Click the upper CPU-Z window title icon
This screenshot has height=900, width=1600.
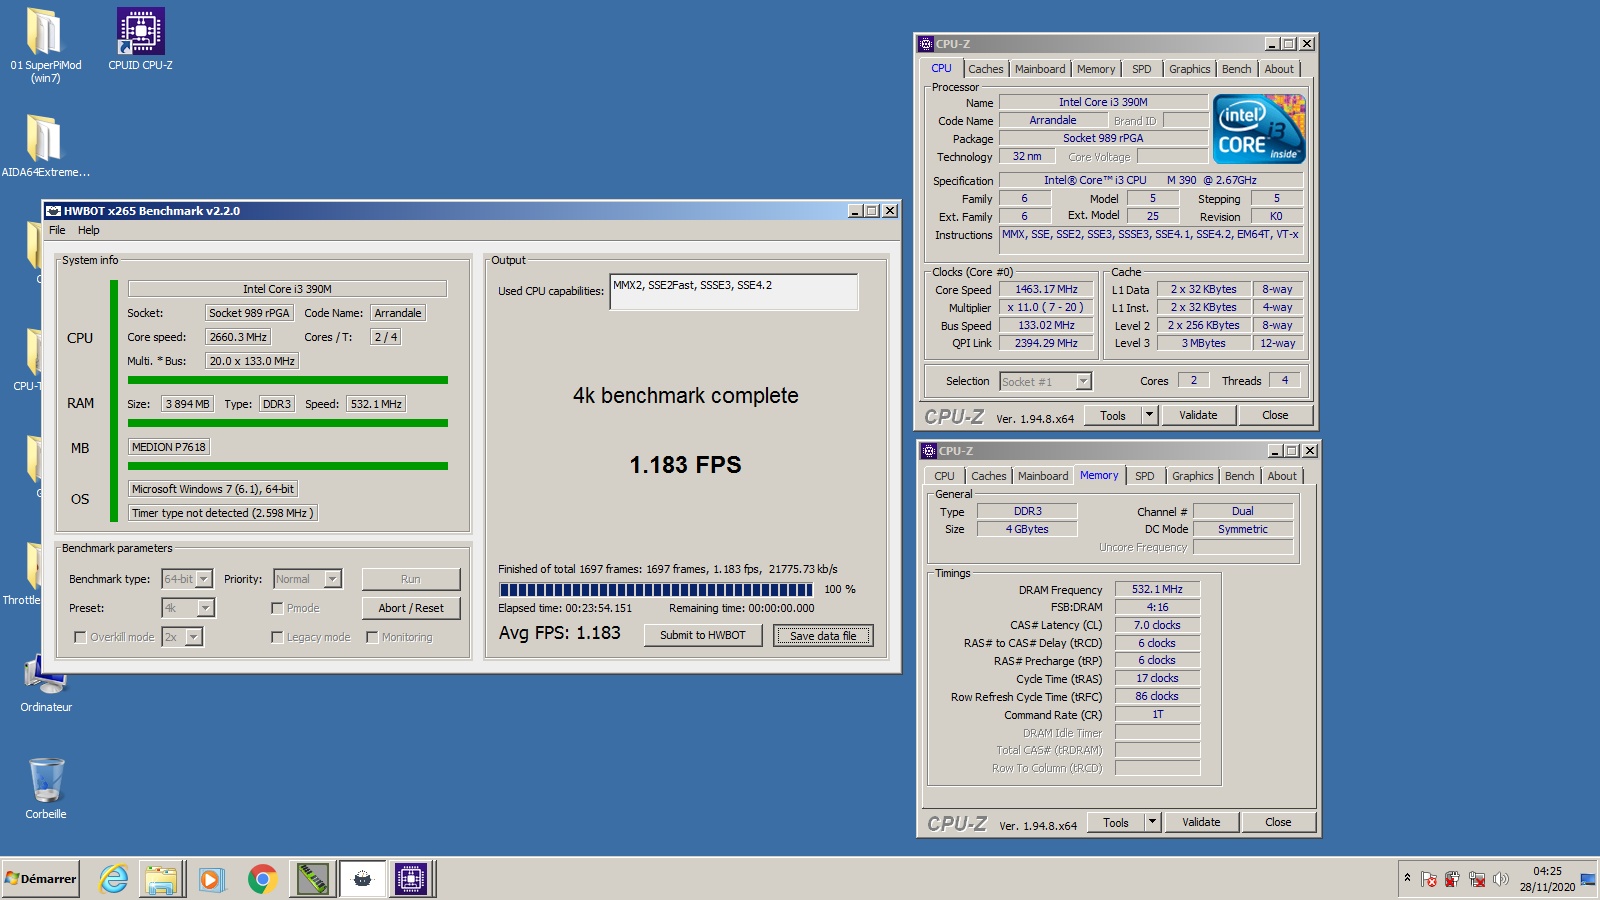tap(926, 44)
